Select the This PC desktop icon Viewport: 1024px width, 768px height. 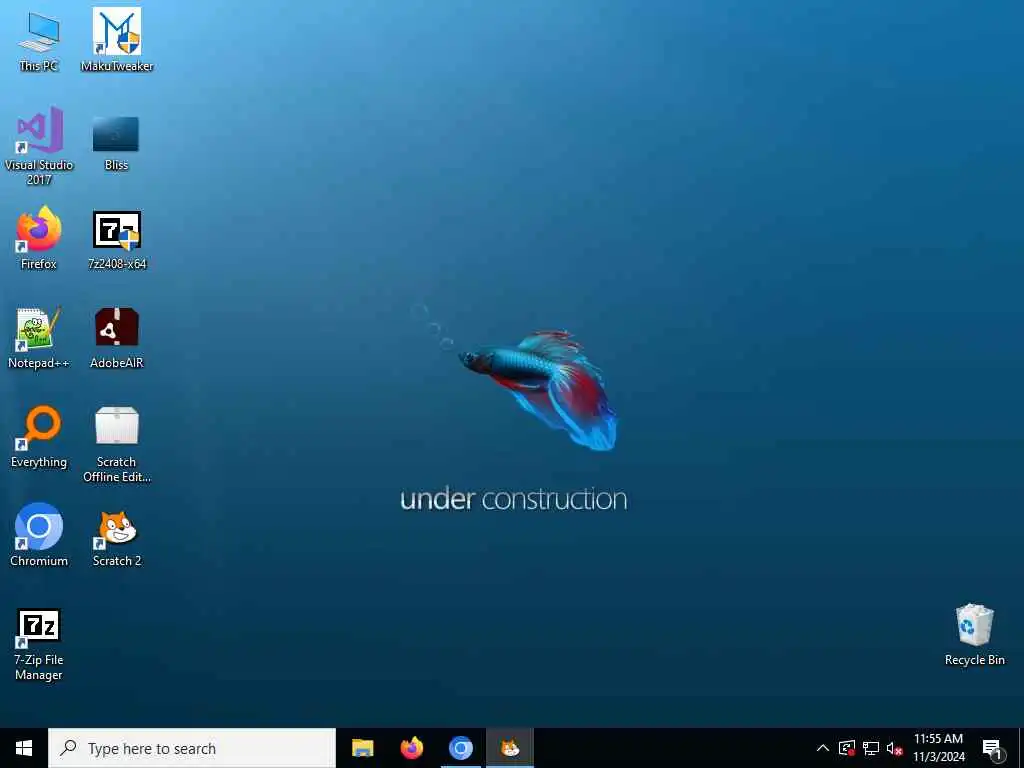click(39, 40)
